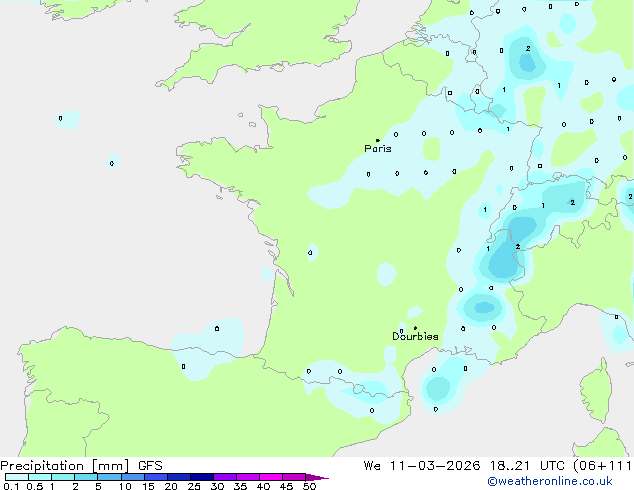Pick the 5–10 mm legend color swatch
634x490 pixels.
109,477
